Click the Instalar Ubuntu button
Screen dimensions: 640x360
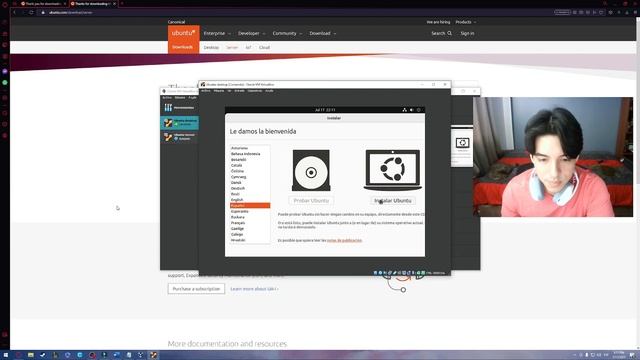click(393, 200)
